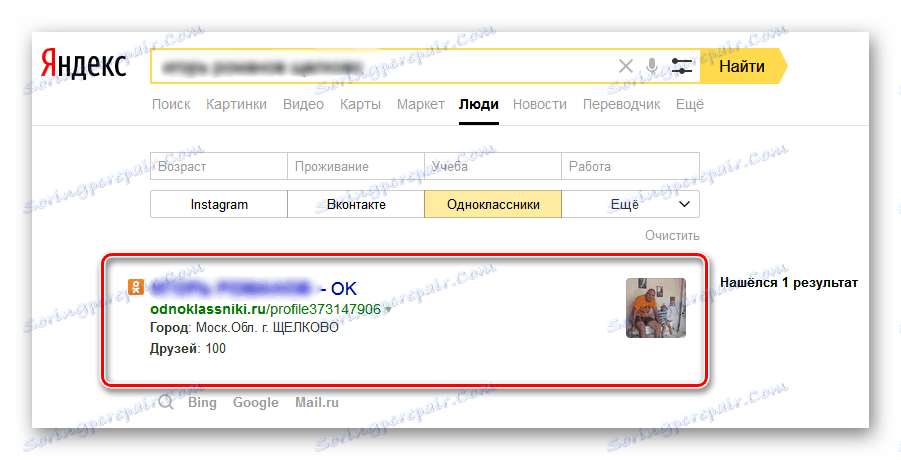
Task: Toggle the Одноклассники network filter
Action: 492,204
